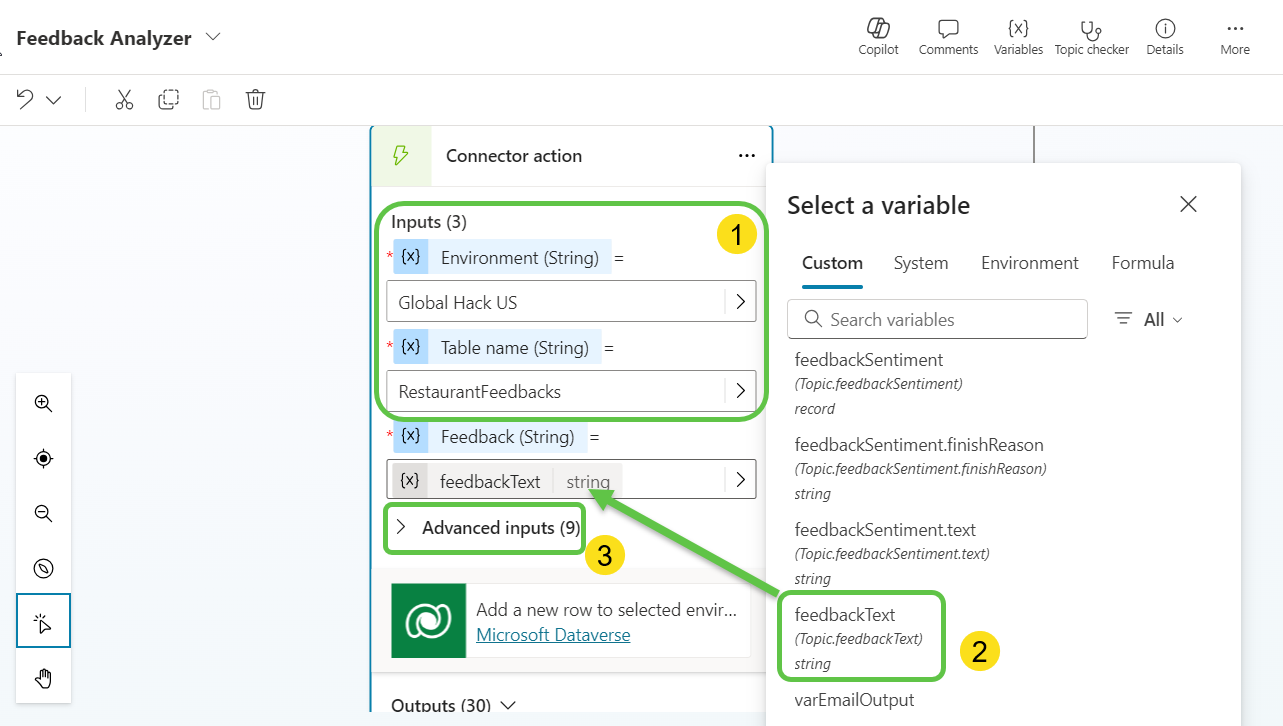The image size is (1283, 726).
Task: Close the Select a variable panel
Action: [1188, 205]
